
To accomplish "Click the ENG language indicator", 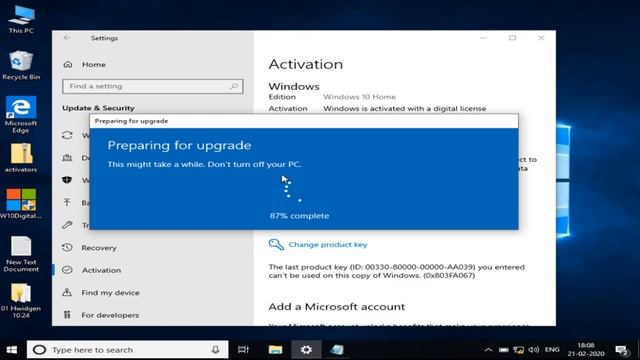I will click(x=552, y=350).
